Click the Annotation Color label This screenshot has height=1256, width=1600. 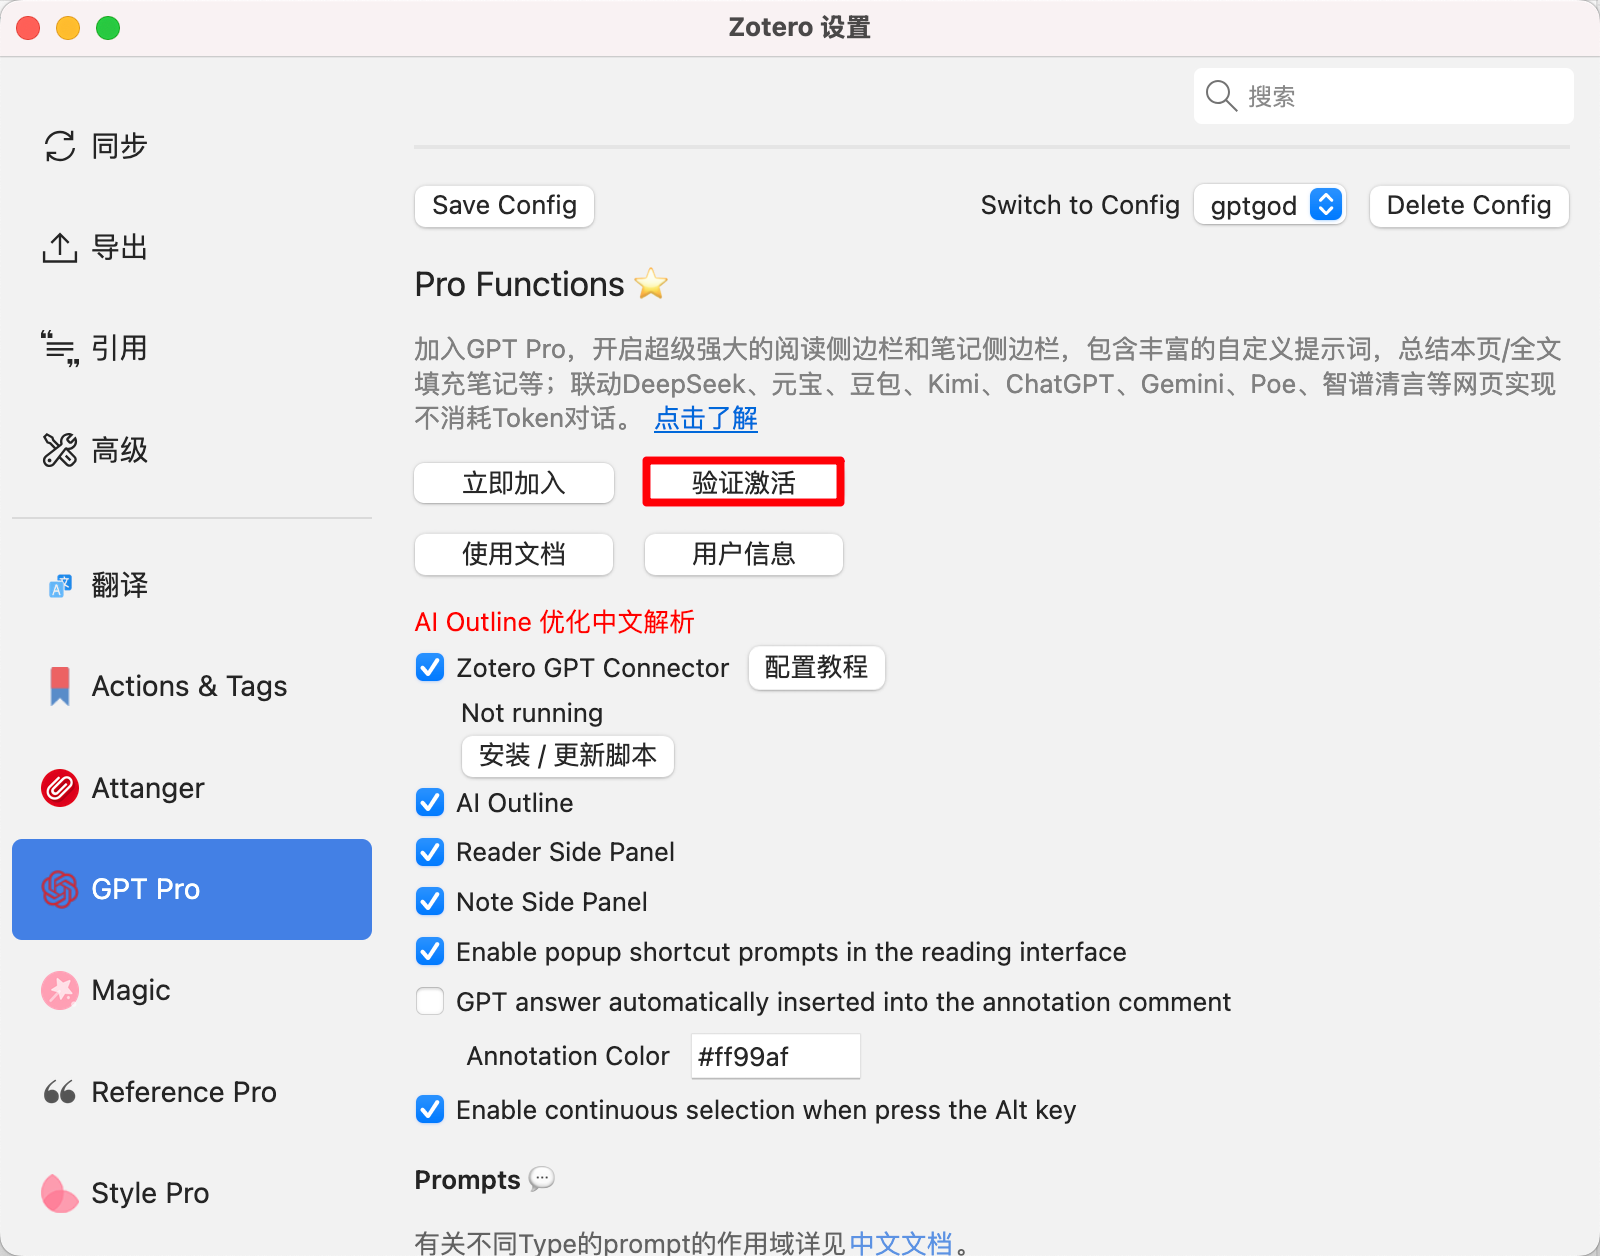568,1056
